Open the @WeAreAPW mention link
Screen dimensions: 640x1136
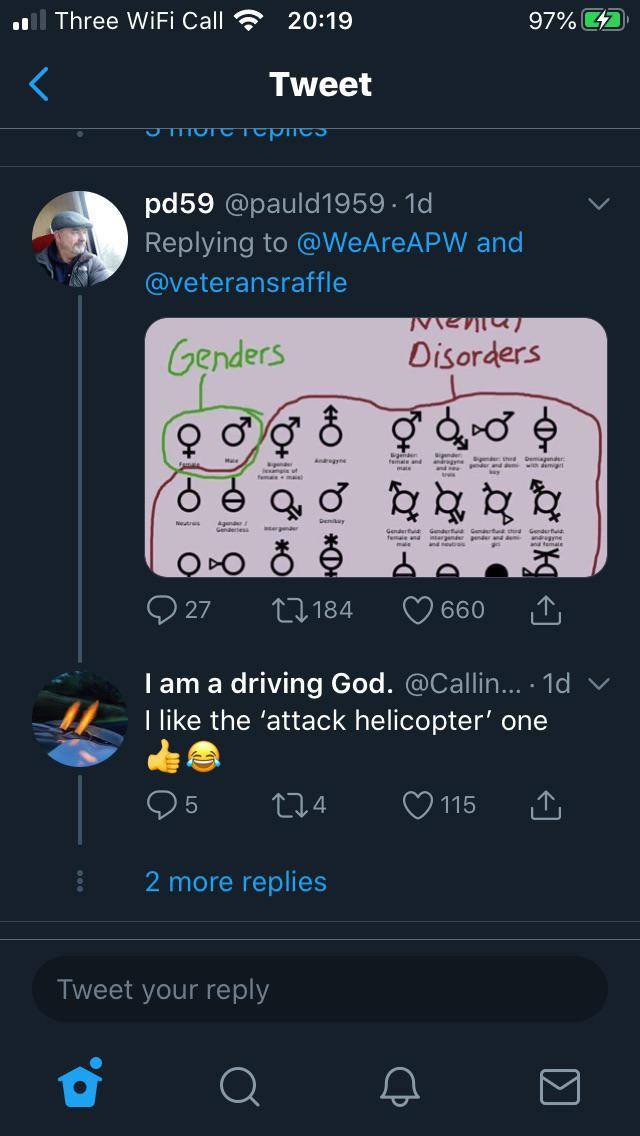374,243
